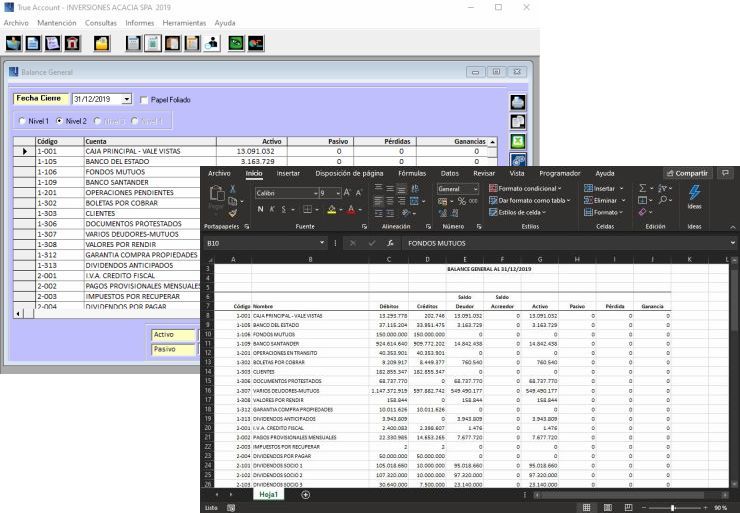This screenshot has height=513, width=740.
Task: Open the Informes menu in True Account
Action: 139,23
